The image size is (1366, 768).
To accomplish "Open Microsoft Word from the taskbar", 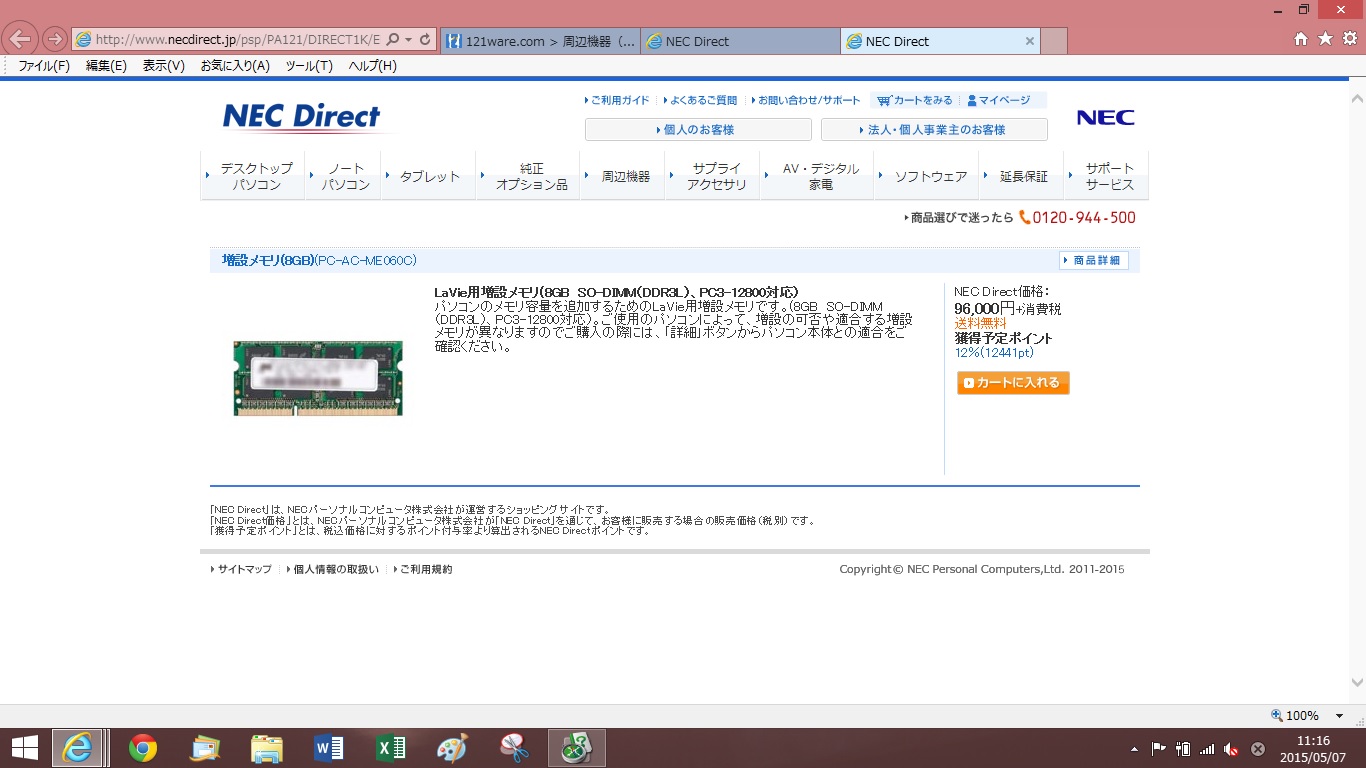I will coord(328,748).
